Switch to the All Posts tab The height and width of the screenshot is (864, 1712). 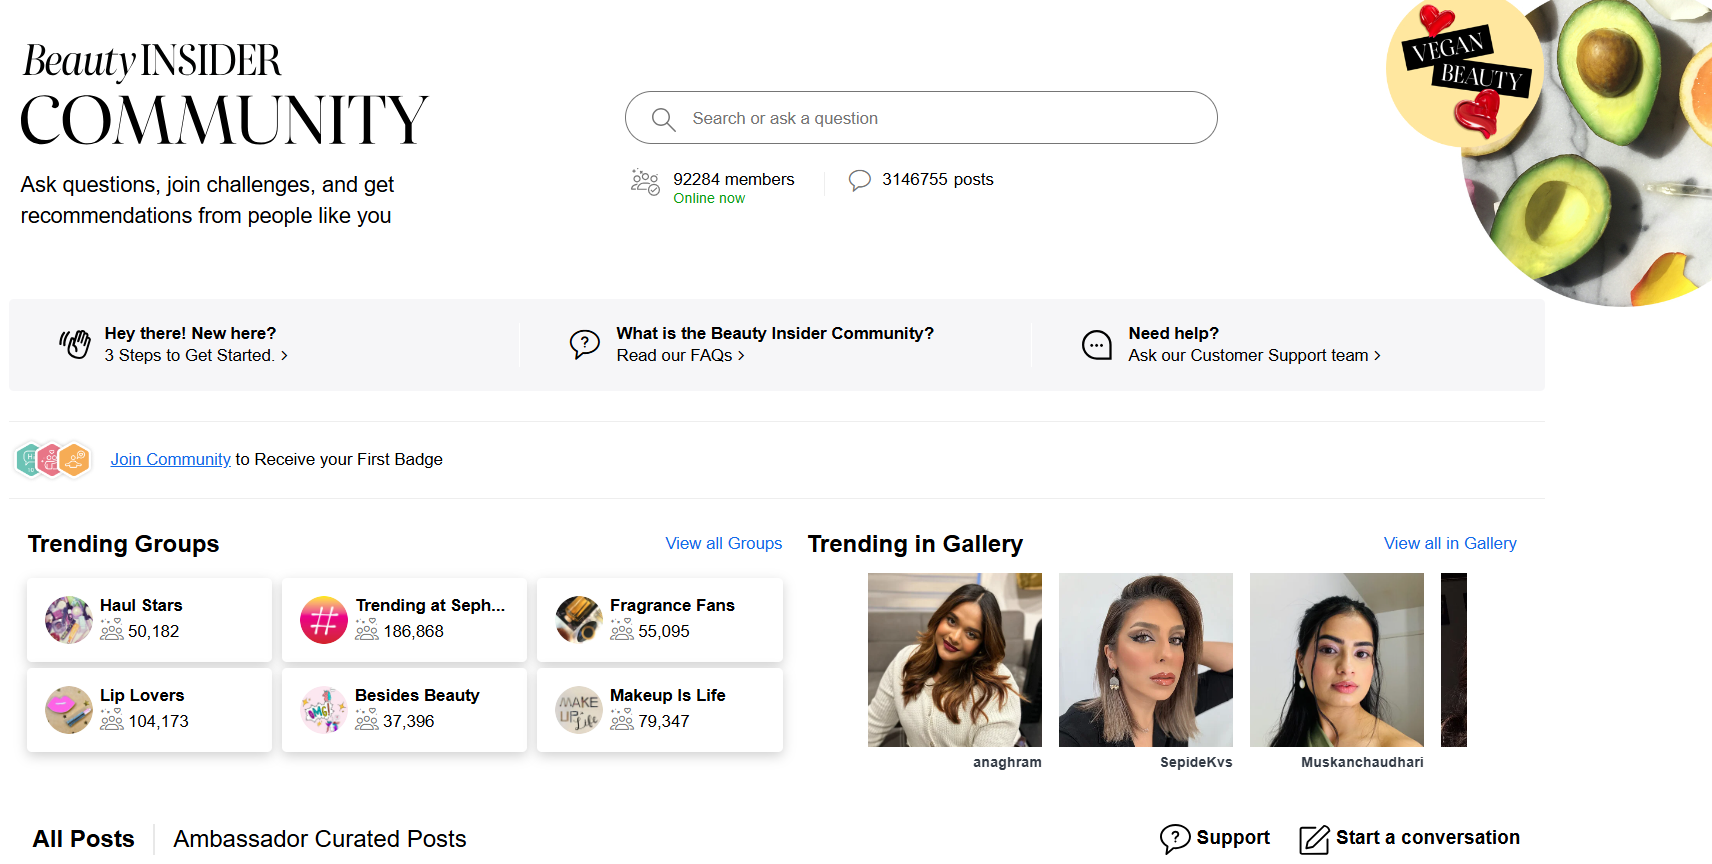coord(84,839)
